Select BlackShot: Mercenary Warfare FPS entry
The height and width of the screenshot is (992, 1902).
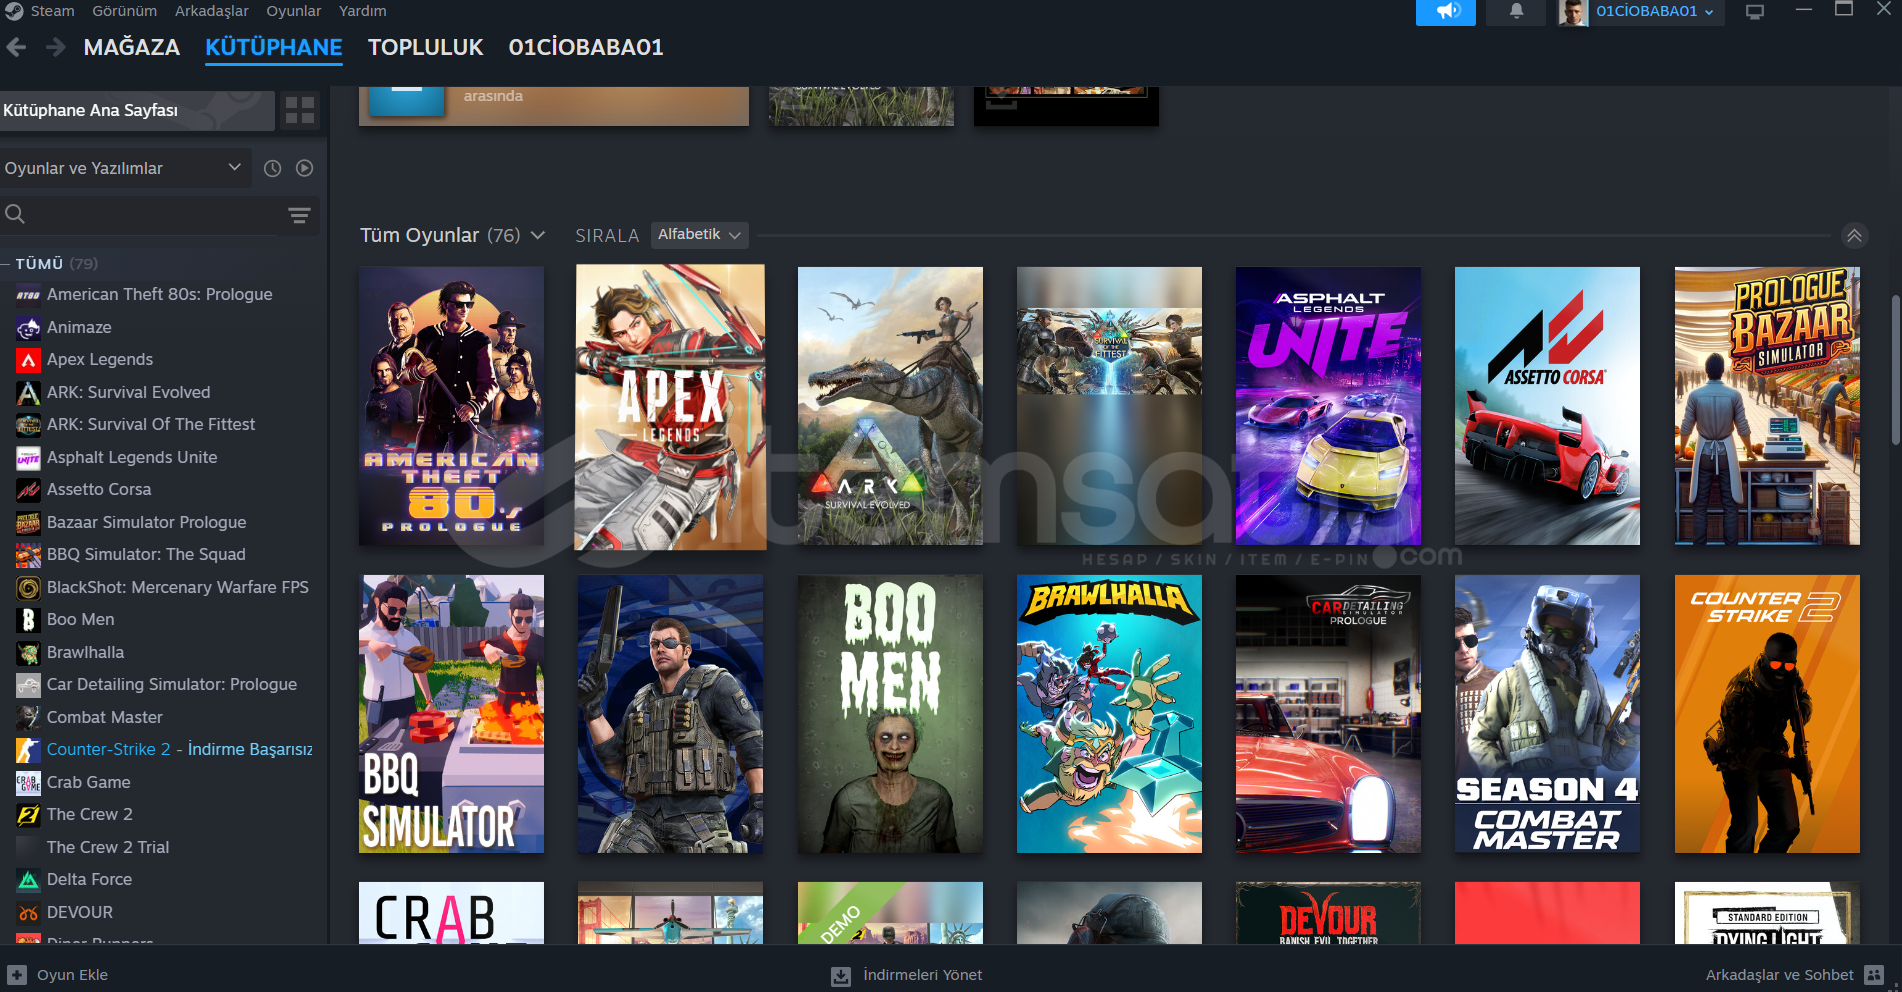coord(178,587)
